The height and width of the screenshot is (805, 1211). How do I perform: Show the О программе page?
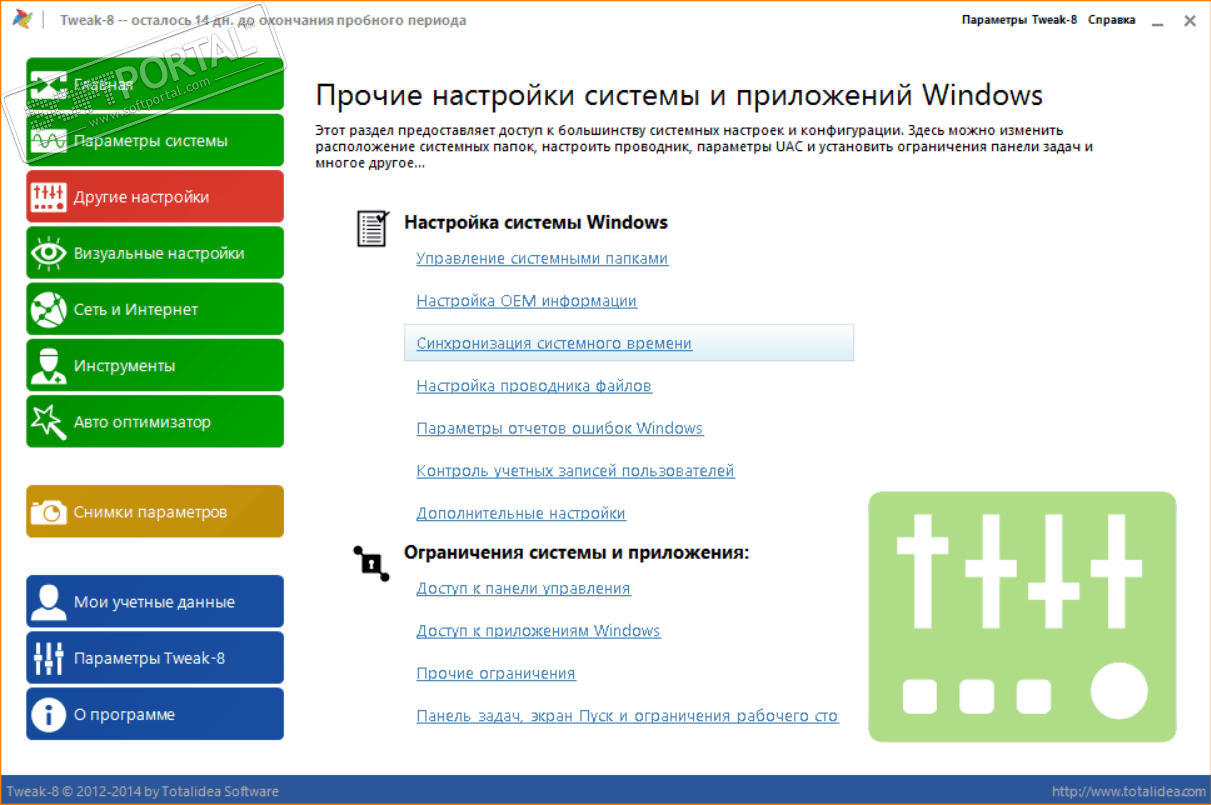point(155,714)
